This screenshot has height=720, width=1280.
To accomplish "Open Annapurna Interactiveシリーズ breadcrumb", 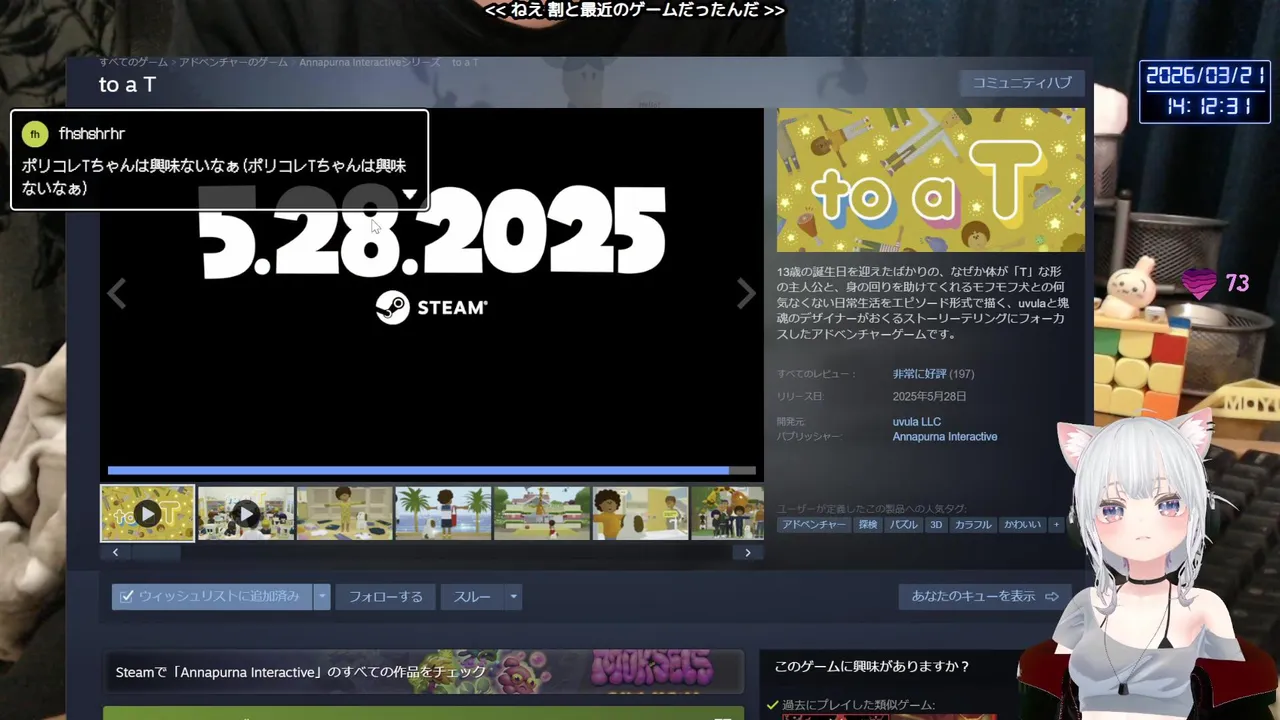I will 370,62.
